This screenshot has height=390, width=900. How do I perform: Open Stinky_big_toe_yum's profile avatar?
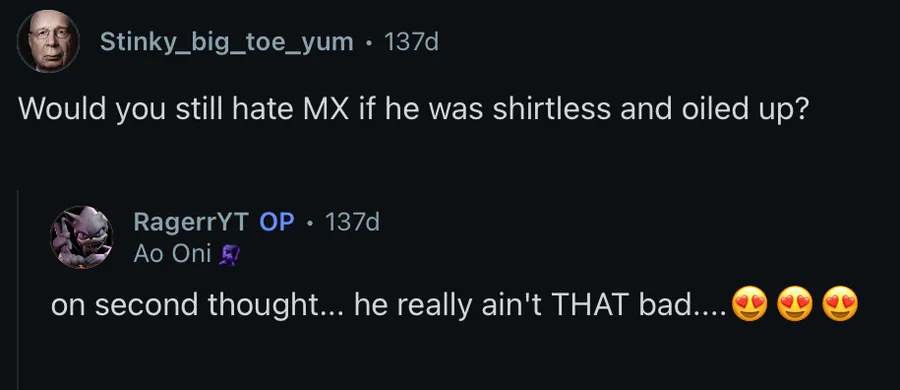click(x=48, y=41)
